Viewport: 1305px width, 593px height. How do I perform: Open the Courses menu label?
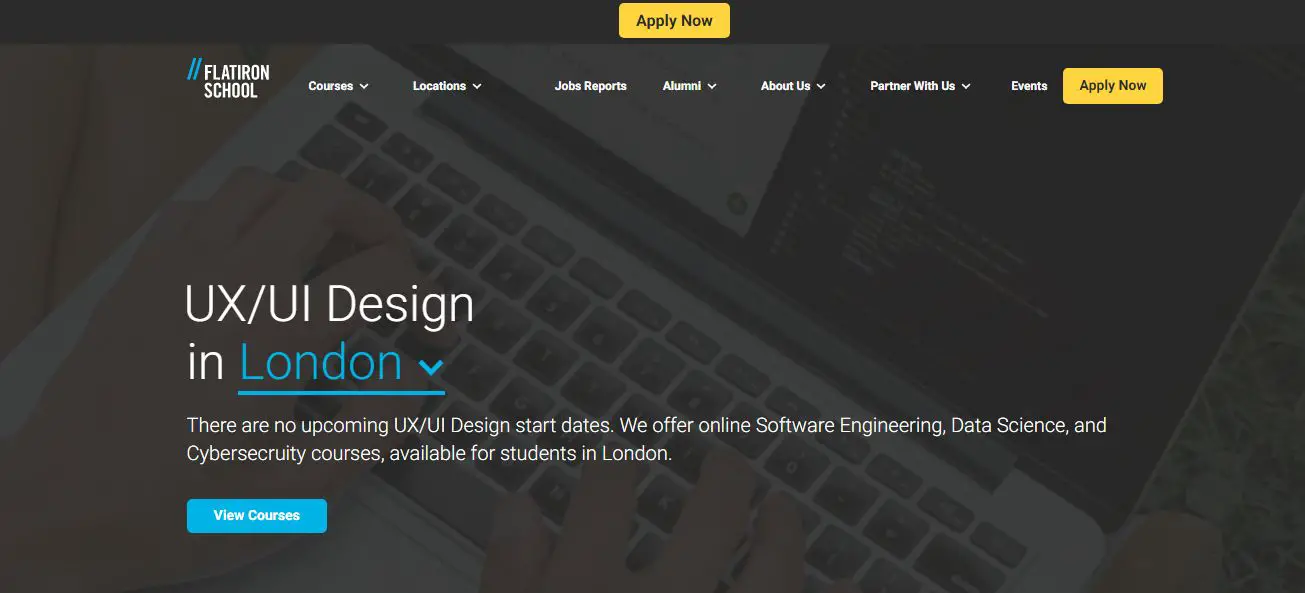tap(330, 86)
